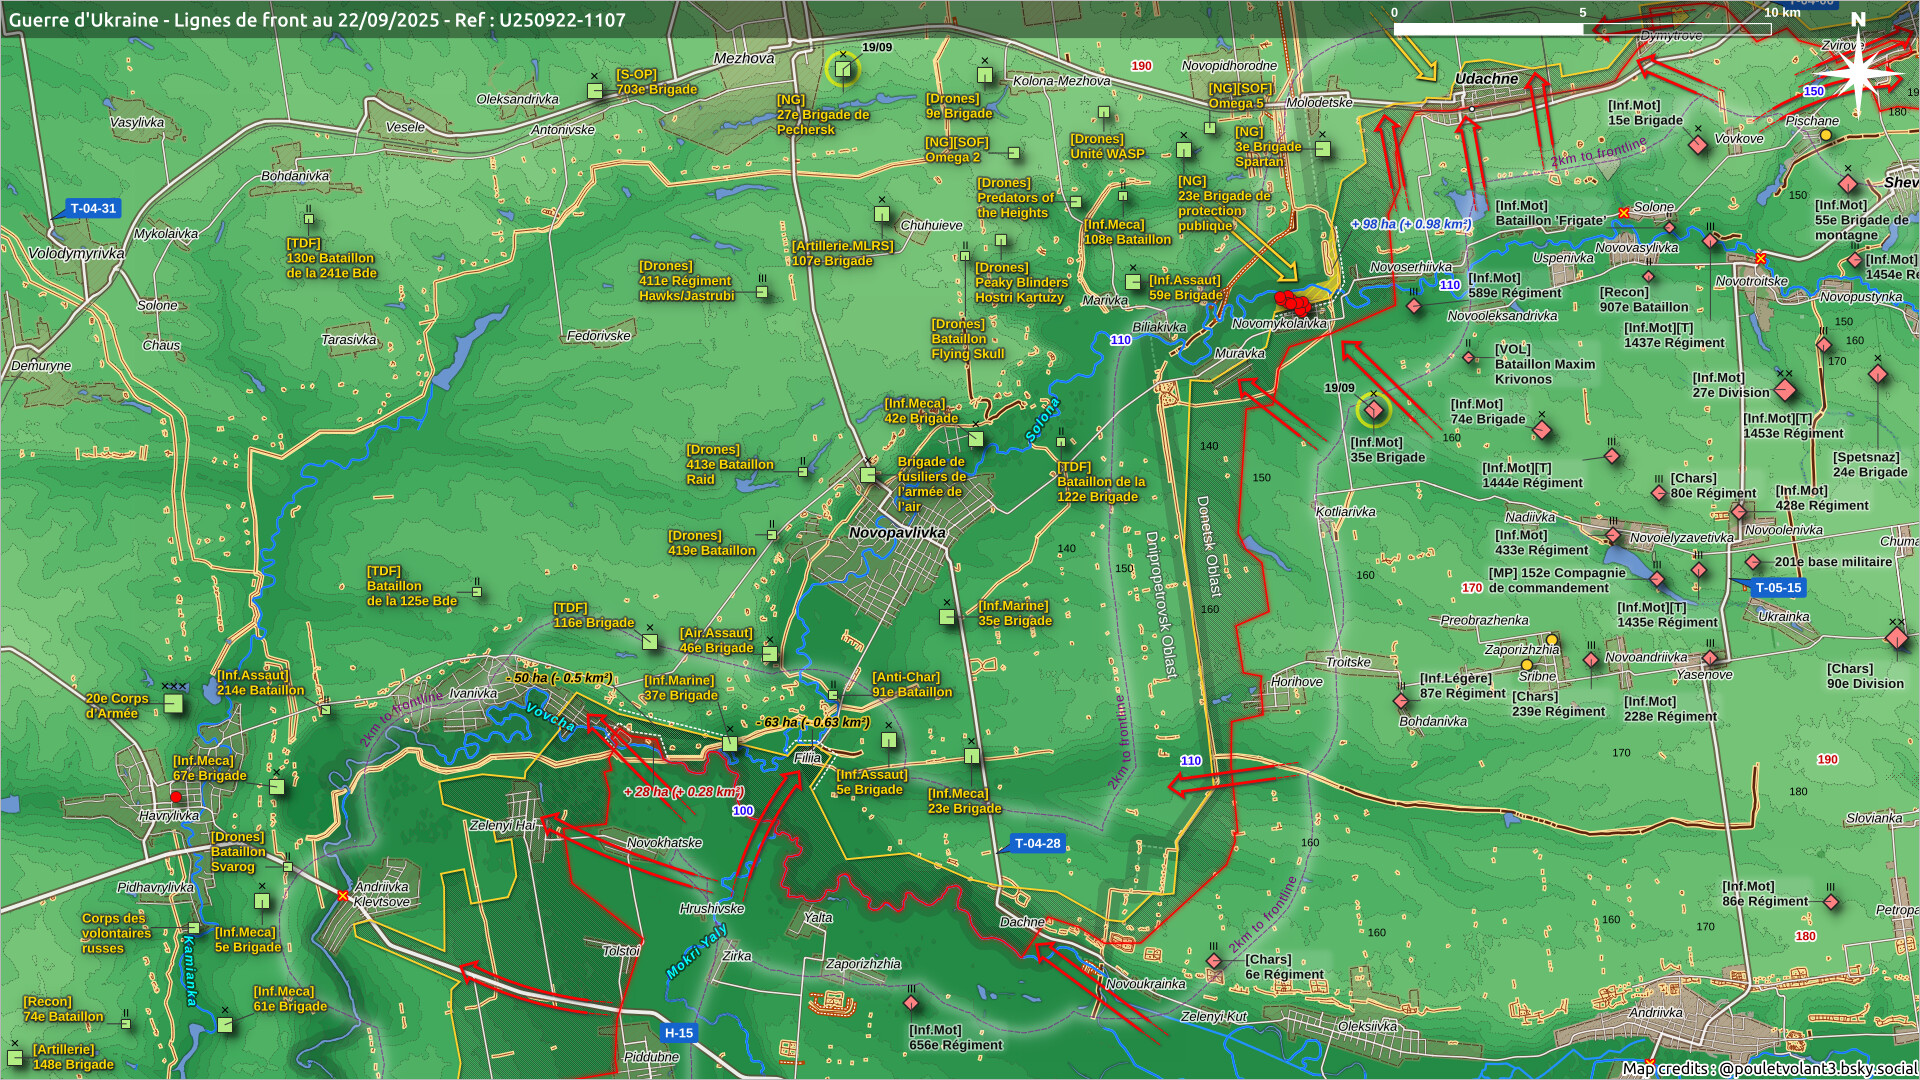Click the map scale bar
Image resolution: width=1920 pixels, height=1080 pixels.
[1582, 29]
